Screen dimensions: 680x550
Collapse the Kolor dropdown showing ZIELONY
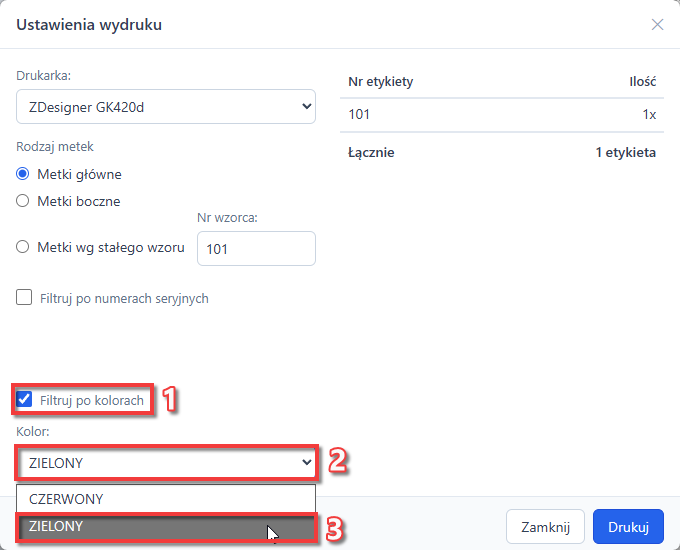pos(166,463)
